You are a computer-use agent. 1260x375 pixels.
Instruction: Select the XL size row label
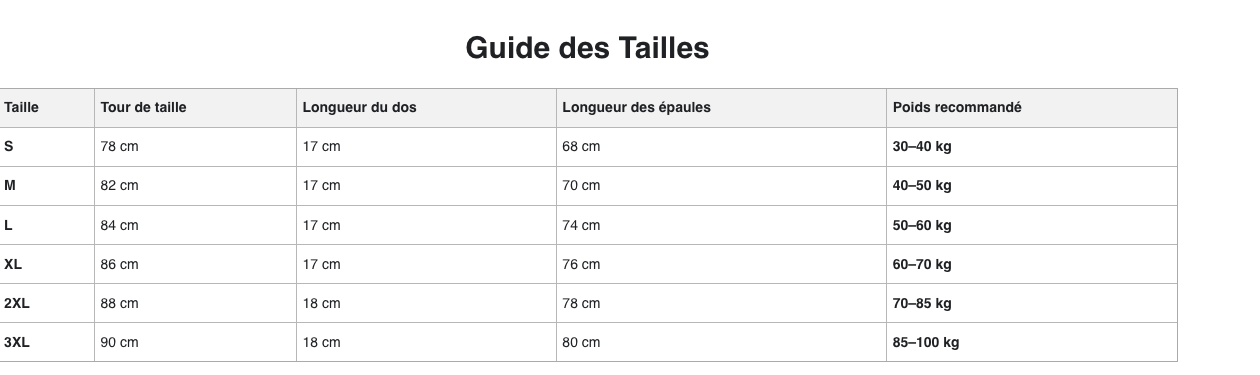46,264
